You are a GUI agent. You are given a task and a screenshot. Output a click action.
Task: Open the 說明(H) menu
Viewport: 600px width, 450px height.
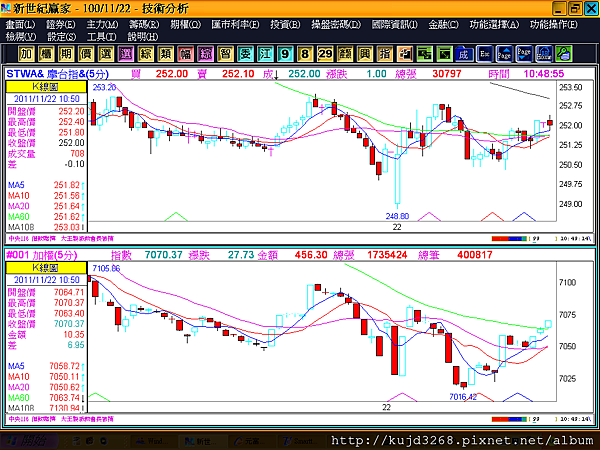pos(143,37)
